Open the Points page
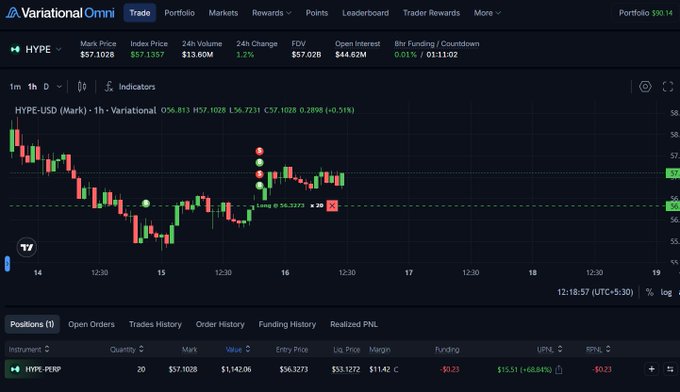Viewport: 680px width, 392px height. [x=317, y=13]
